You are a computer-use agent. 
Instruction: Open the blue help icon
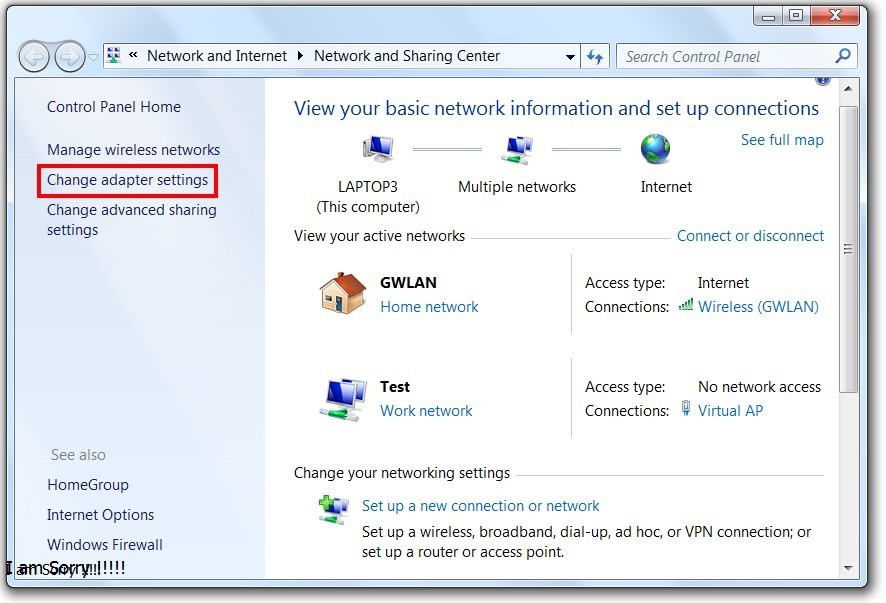coord(823,81)
